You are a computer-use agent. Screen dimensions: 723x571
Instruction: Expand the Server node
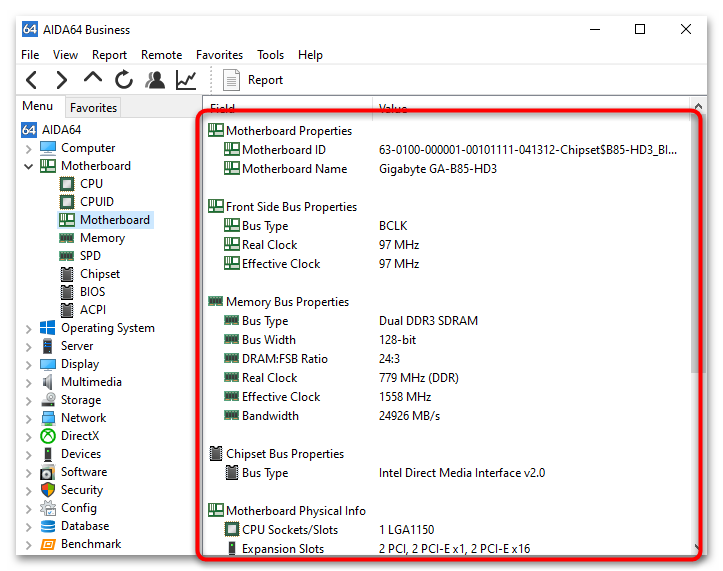coord(29,346)
